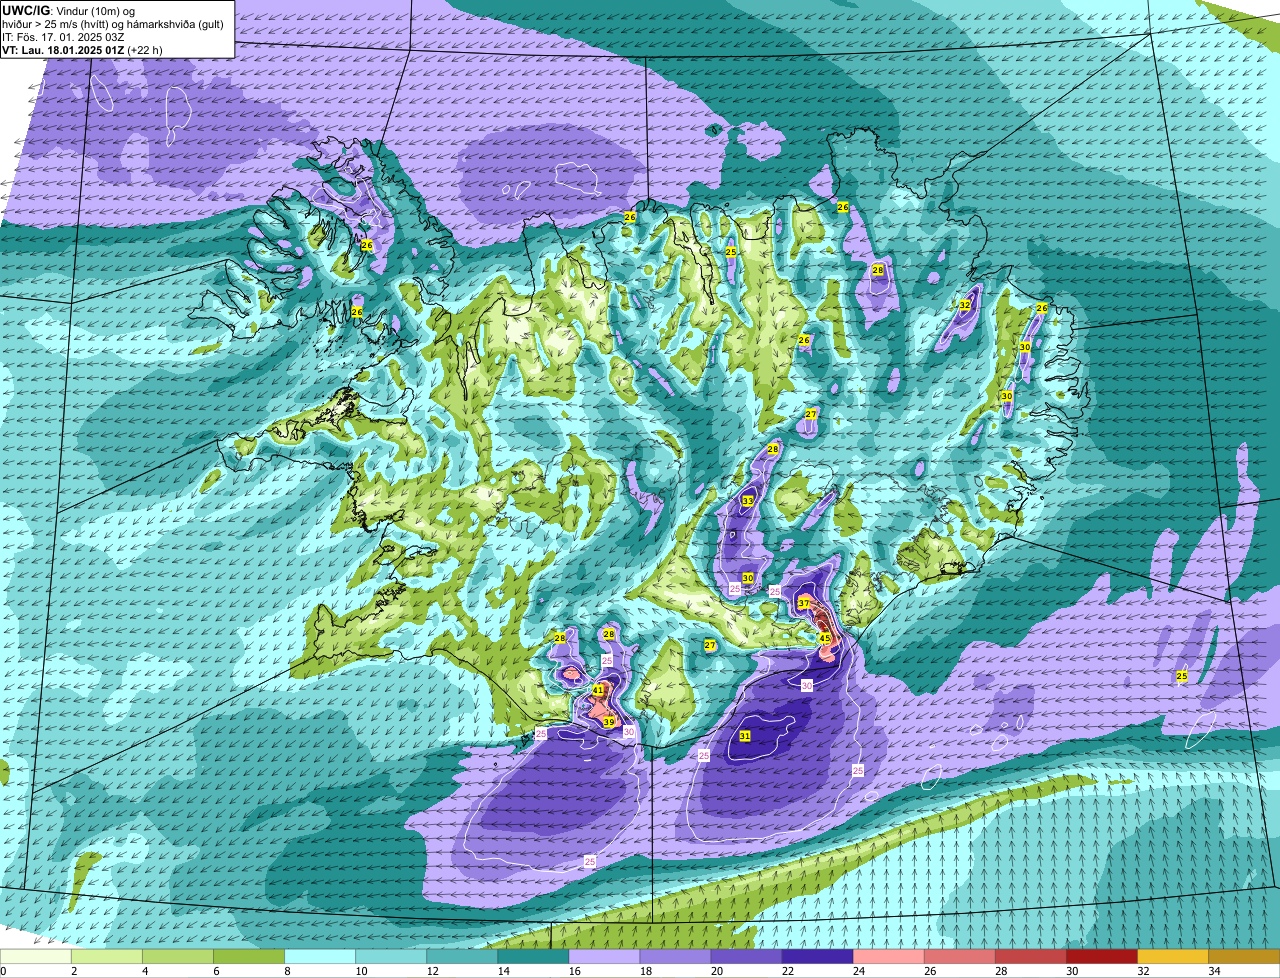This screenshot has width=1280, height=978.
Task: Pick the pink 24–26 color bar segment
Action: pos(888,956)
